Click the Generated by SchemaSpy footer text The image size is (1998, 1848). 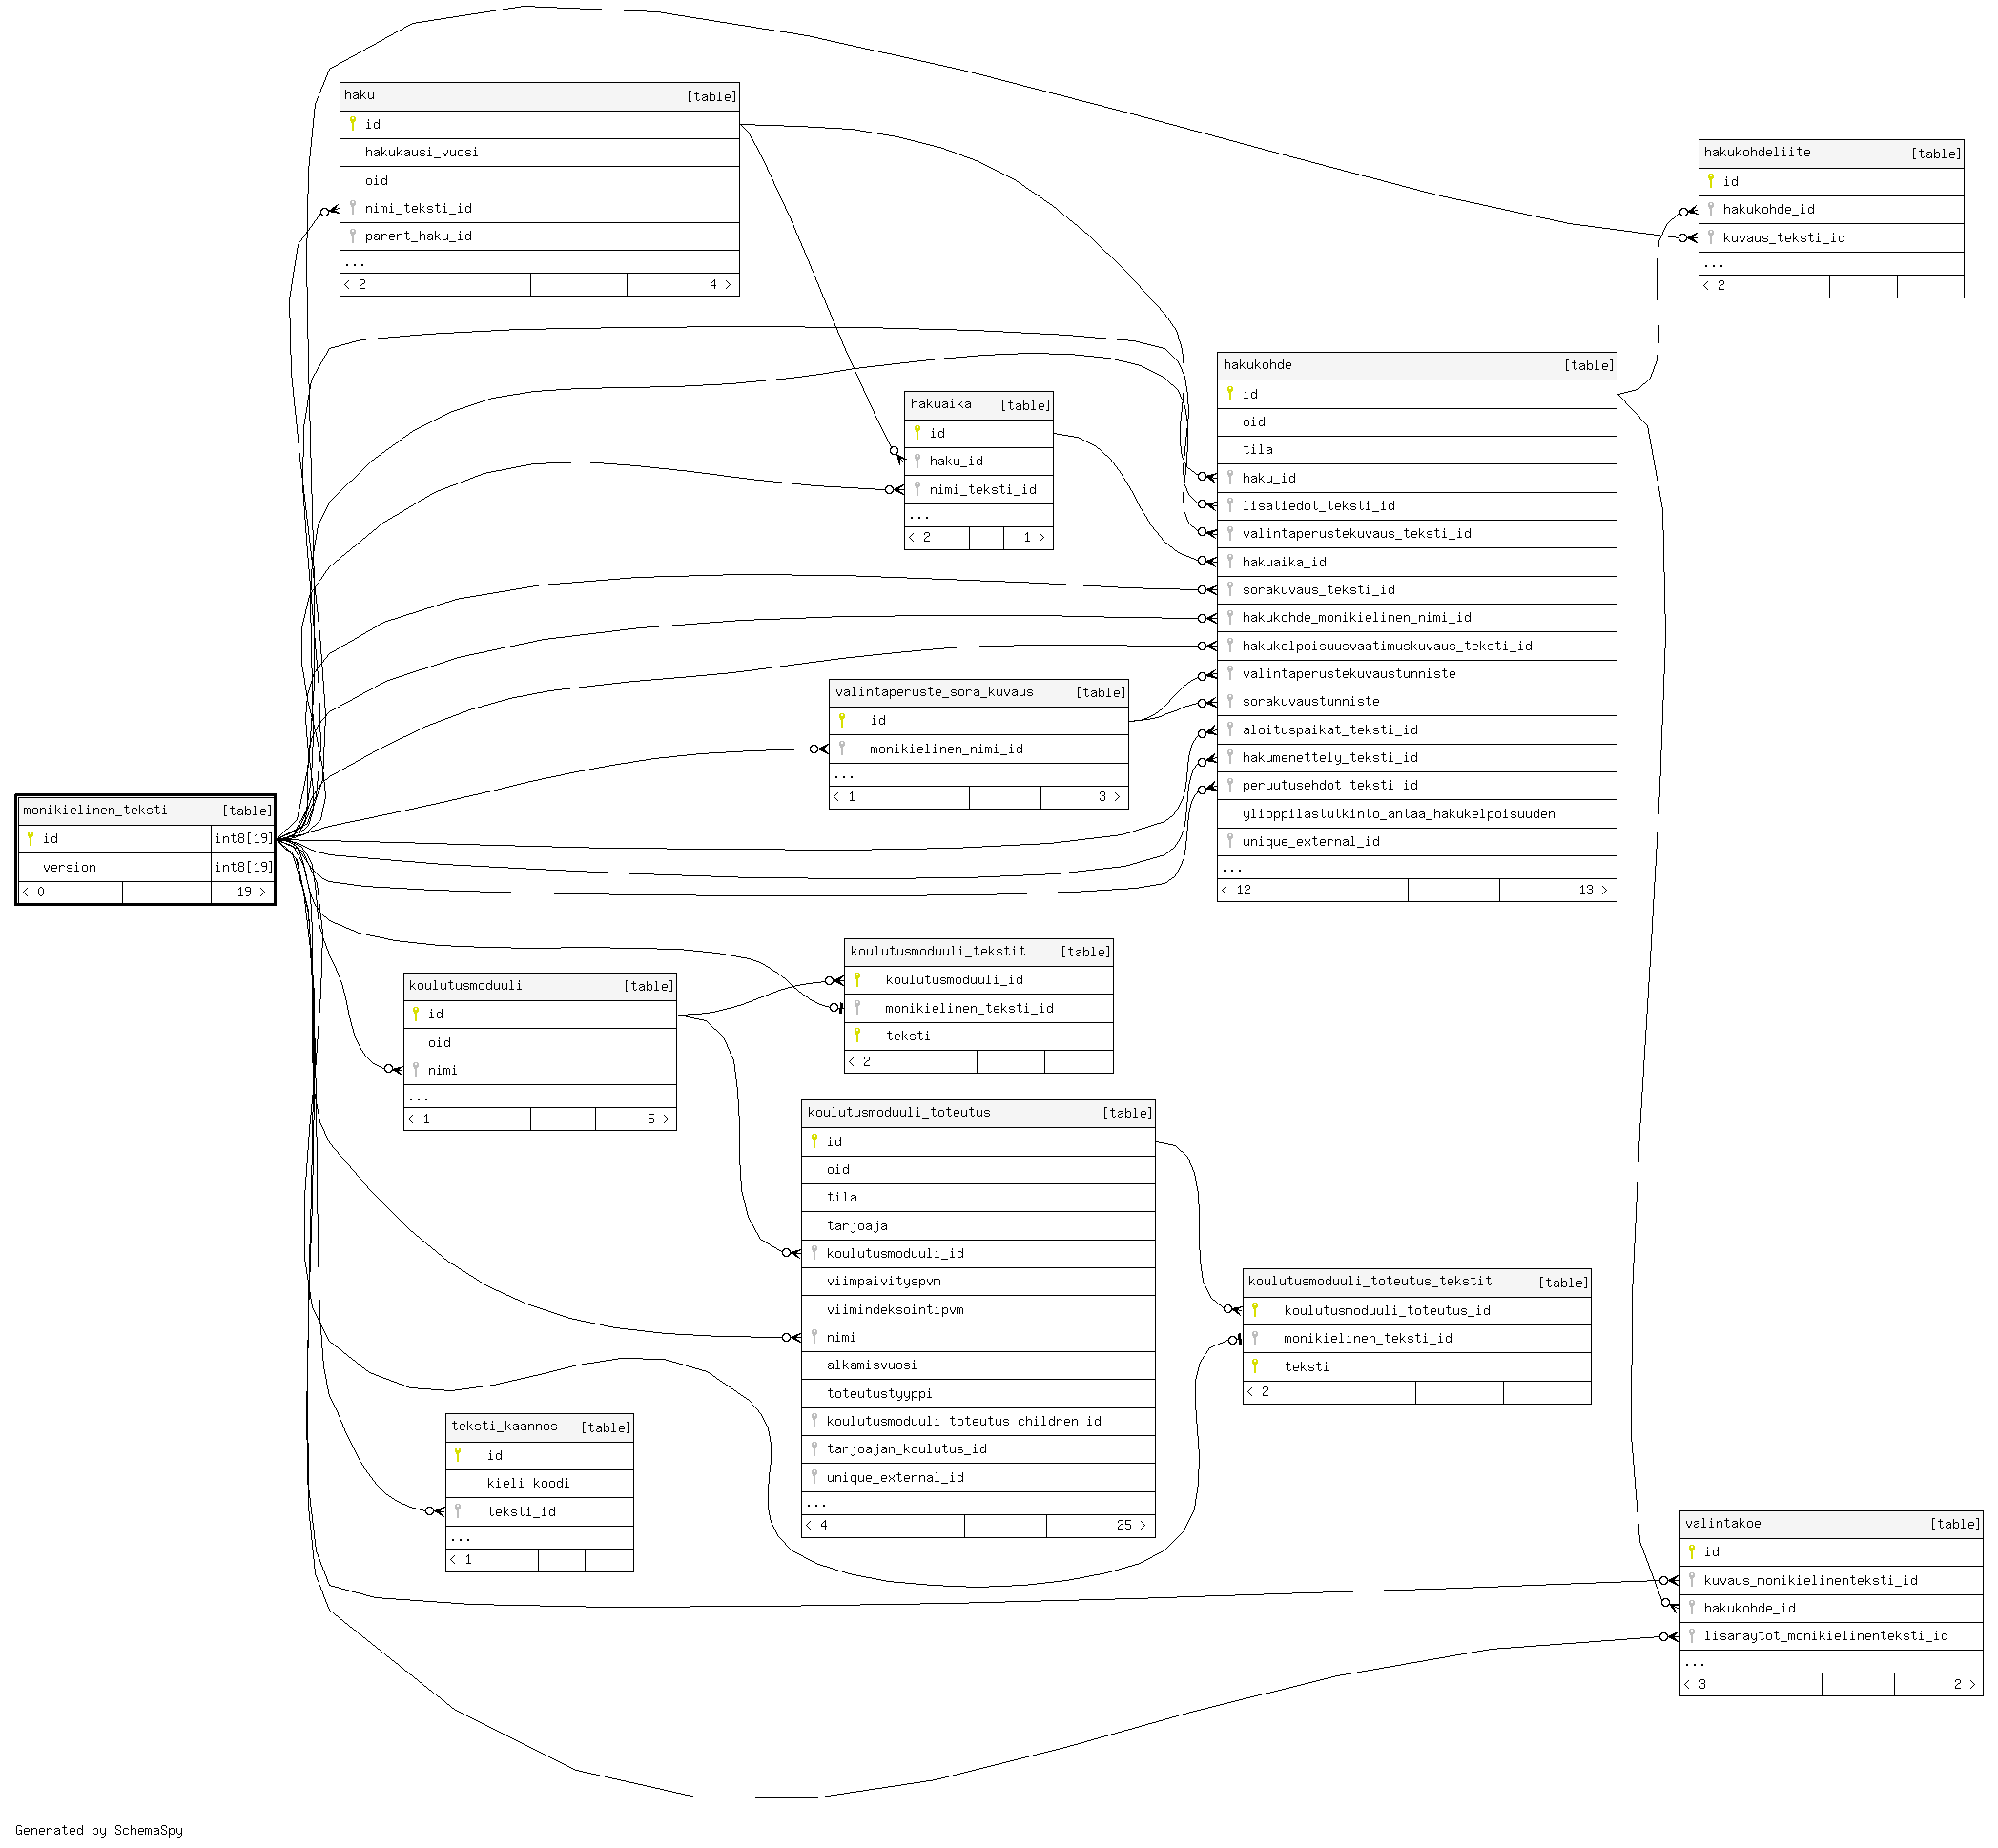click(99, 1830)
